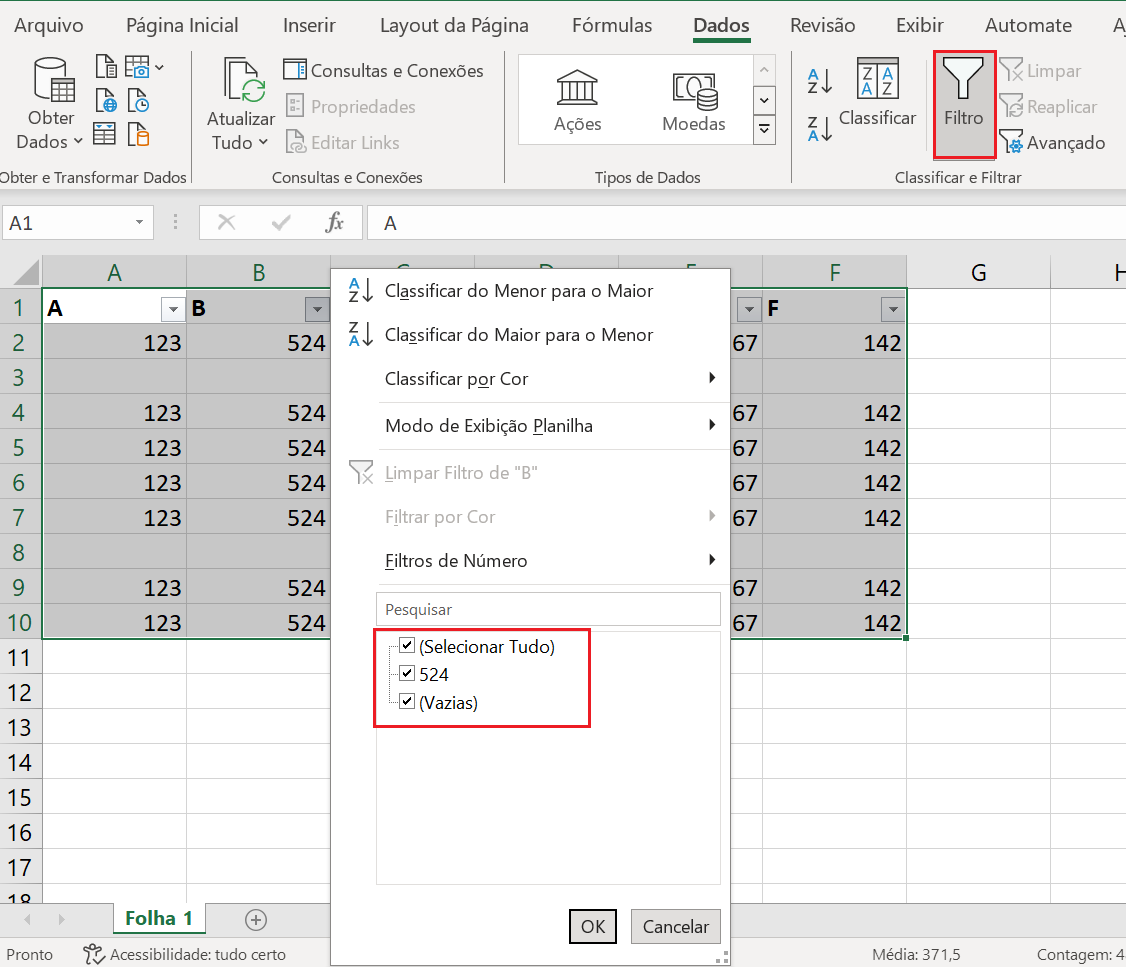Expand the data types gallery more button
The image size is (1126, 967).
coord(764,129)
